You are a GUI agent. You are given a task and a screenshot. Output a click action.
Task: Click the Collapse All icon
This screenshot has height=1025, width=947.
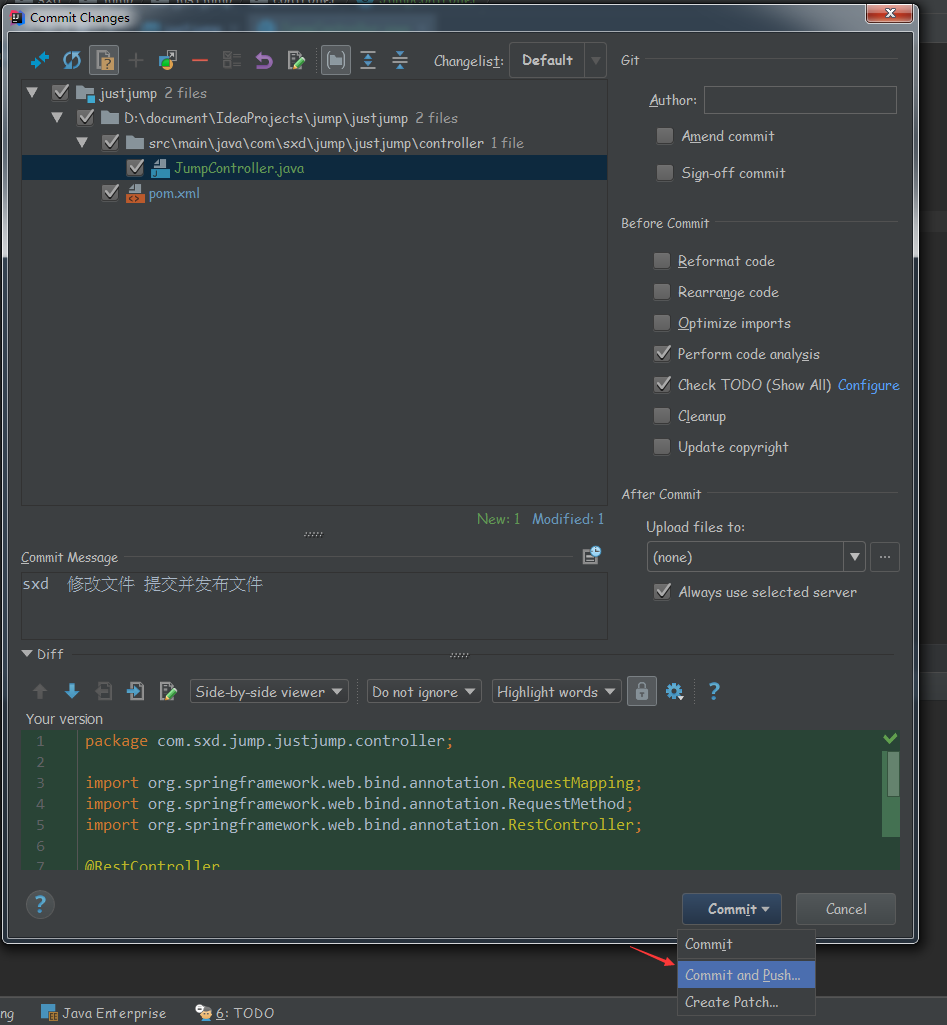[399, 61]
